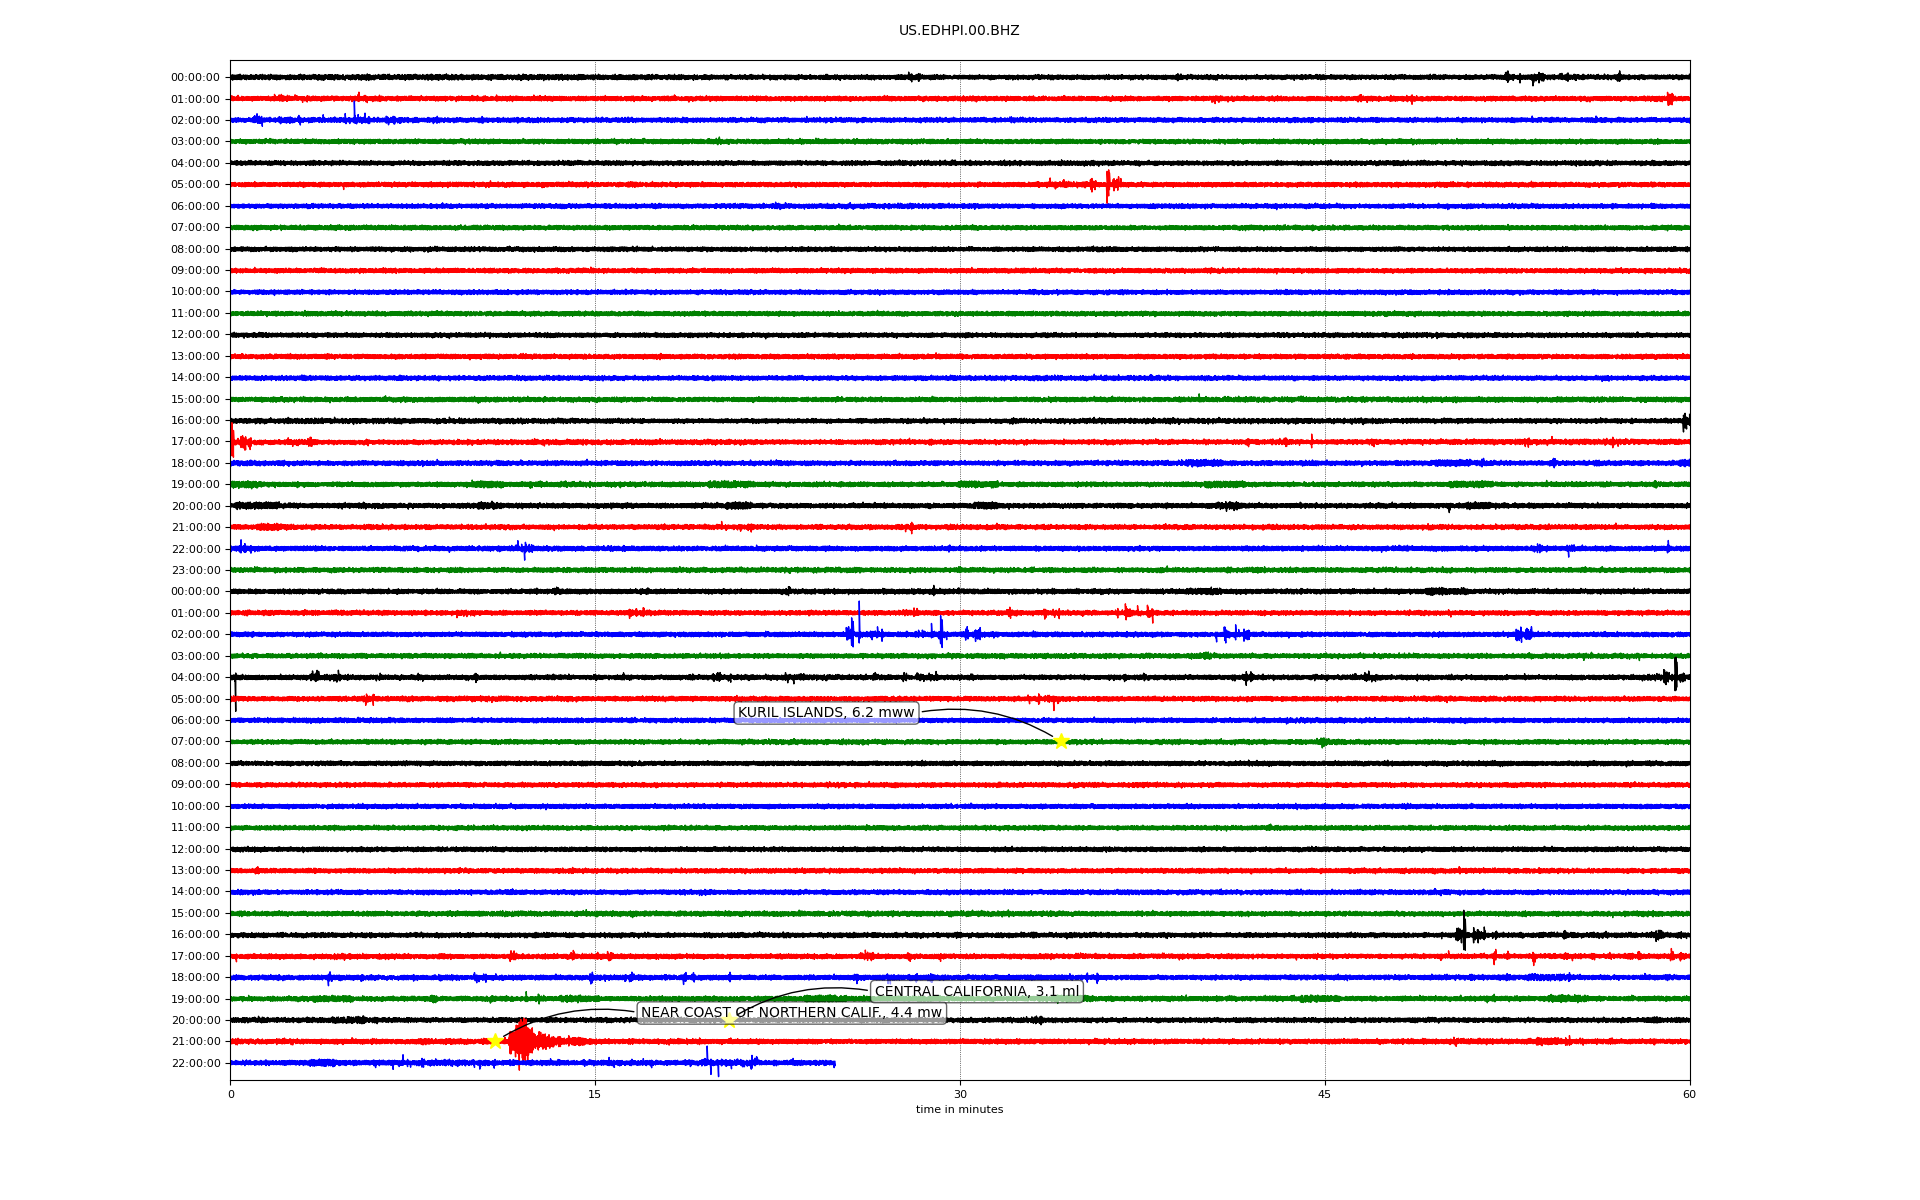
Task: Click the bottom 22:00:00 time label
Action: [x=195, y=1064]
